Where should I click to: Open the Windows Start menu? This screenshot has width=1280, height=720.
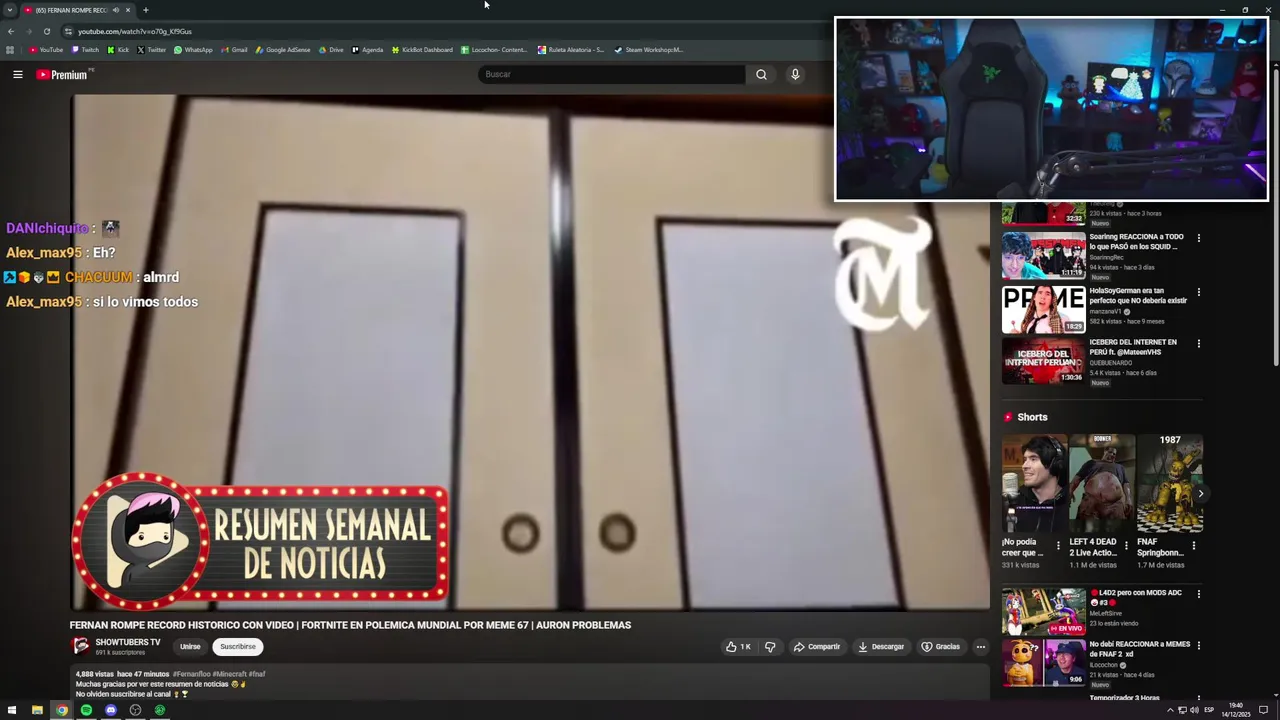click(x=12, y=710)
